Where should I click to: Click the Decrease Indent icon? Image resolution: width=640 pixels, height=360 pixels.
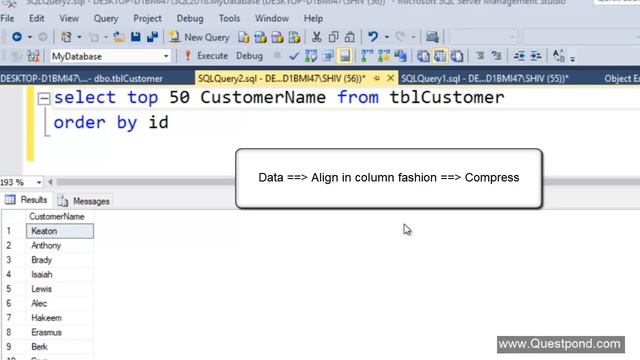point(519,56)
